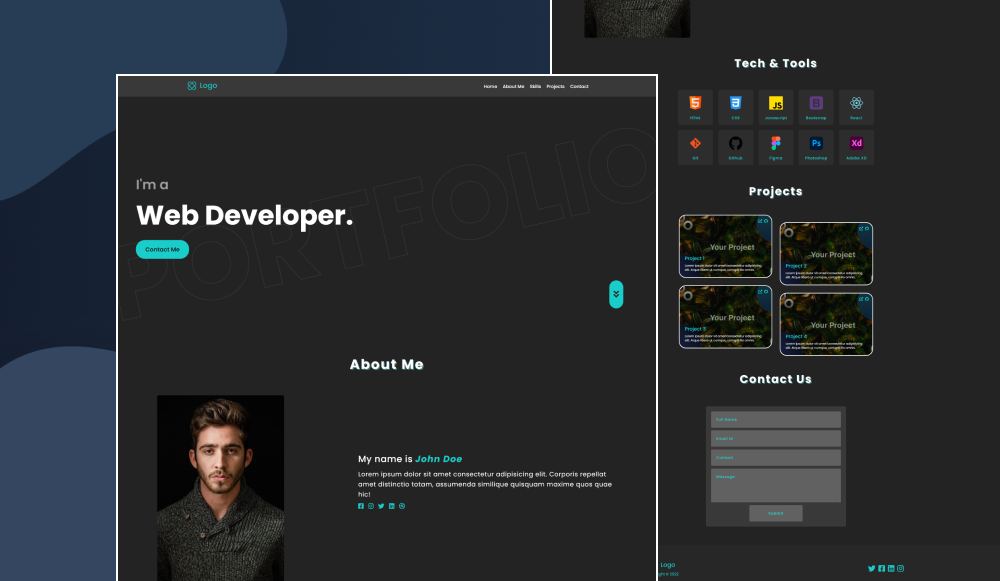The height and width of the screenshot is (581, 1000).
Task: Click the Contact Me button
Action: pos(162,249)
